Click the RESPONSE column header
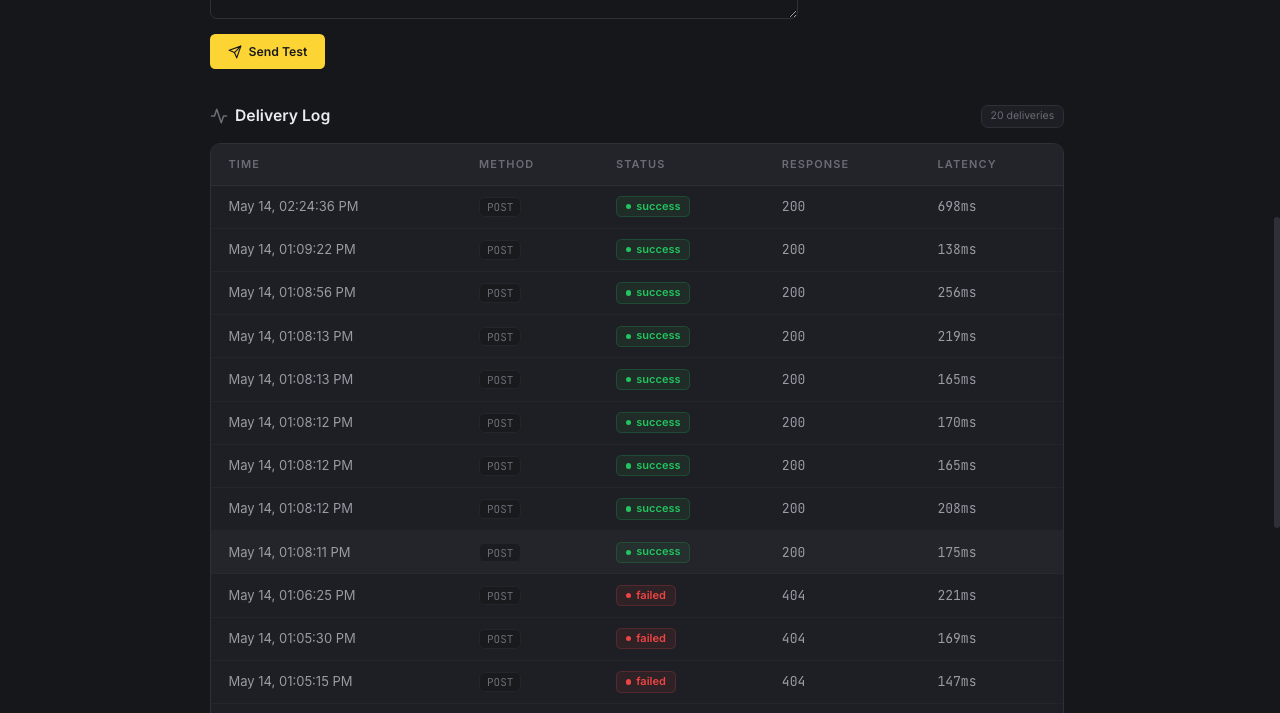The height and width of the screenshot is (713, 1280). [x=815, y=164]
